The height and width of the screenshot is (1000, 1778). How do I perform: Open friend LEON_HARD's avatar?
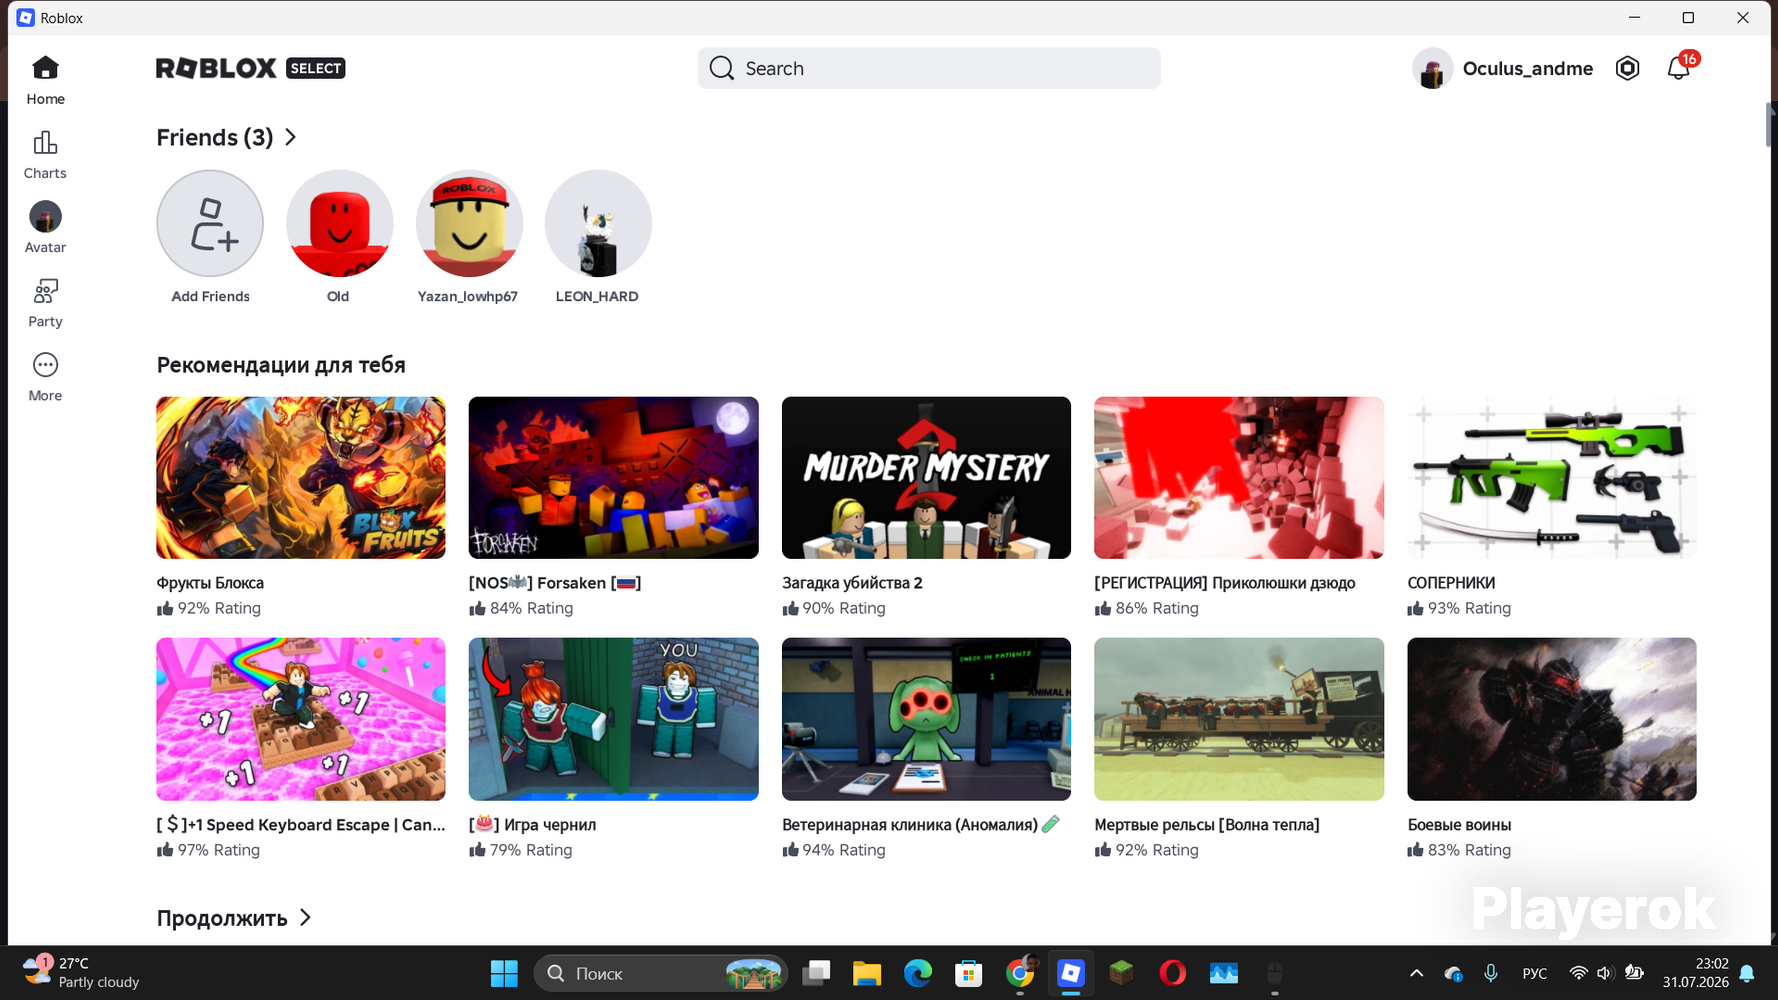coord(598,223)
